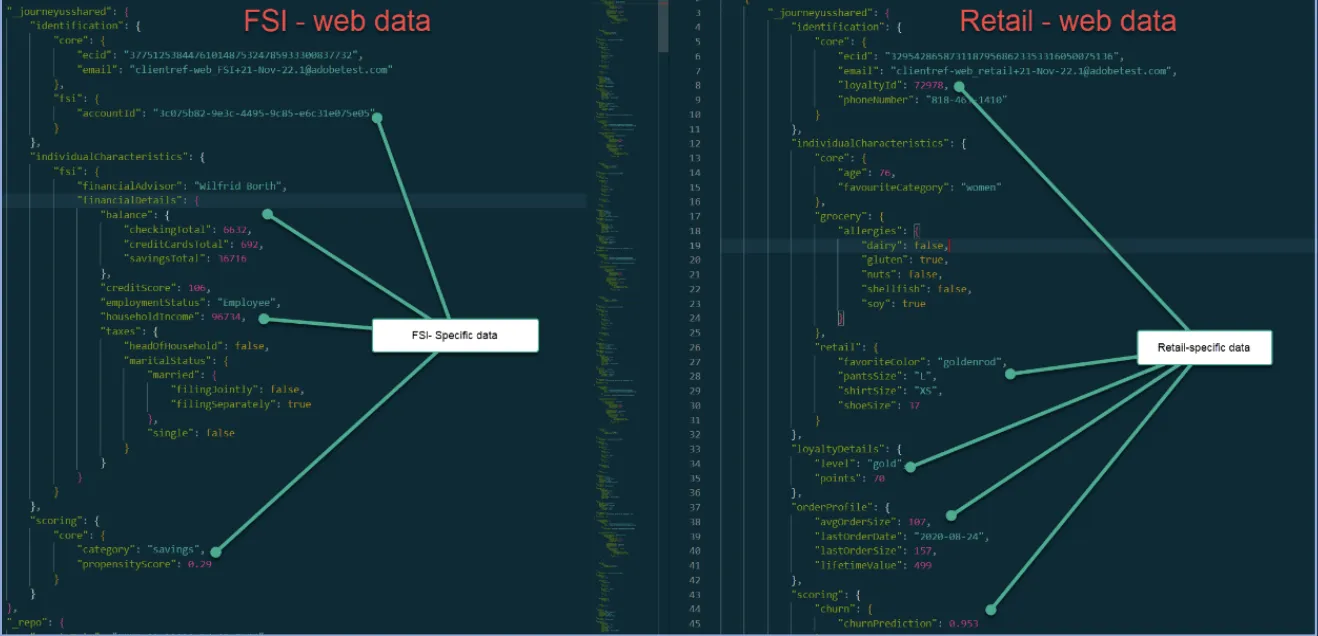1318x636 pixels.
Task: Select the "_repo" key in FSI pane
Action: [27, 622]
